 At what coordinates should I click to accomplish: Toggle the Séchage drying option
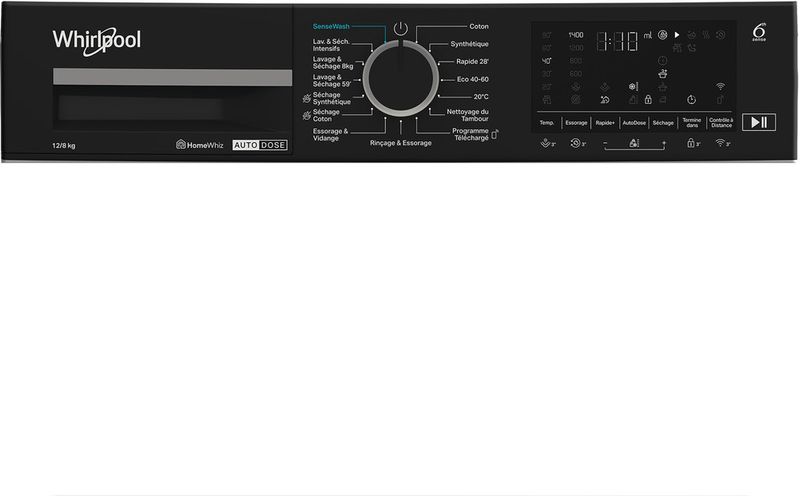click(x=663, y=122)
